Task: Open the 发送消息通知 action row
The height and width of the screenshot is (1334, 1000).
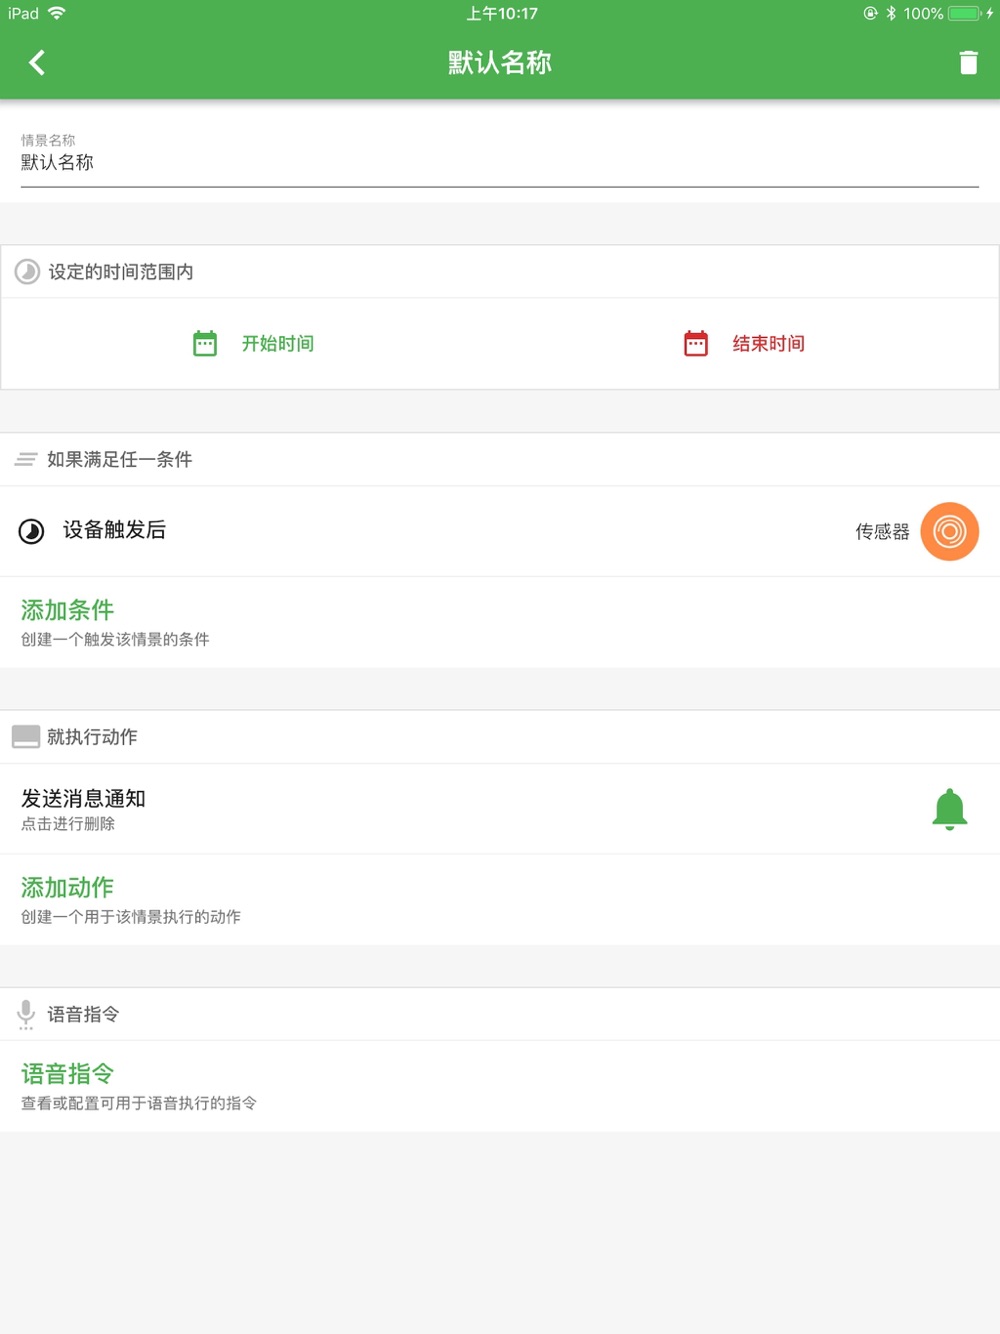Action: pos(500,809)
